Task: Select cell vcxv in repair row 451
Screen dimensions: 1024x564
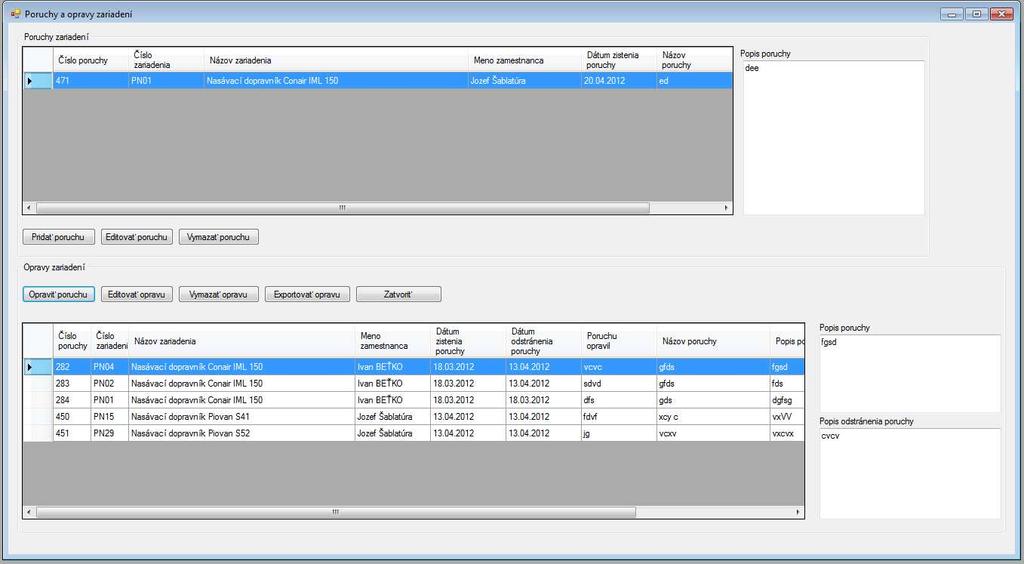Action: coord(714,433)
